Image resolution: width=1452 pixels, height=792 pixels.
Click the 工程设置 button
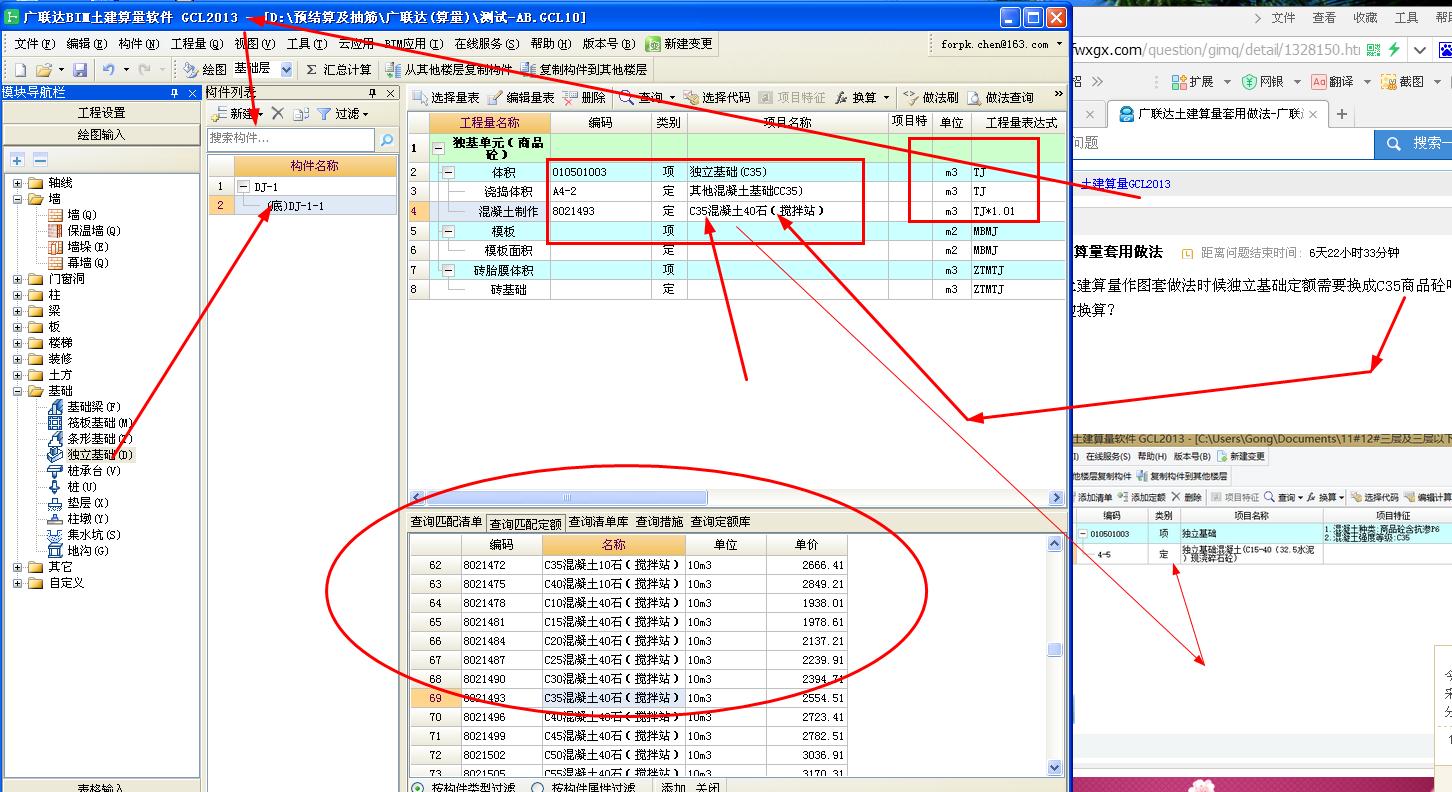point(101,113)
